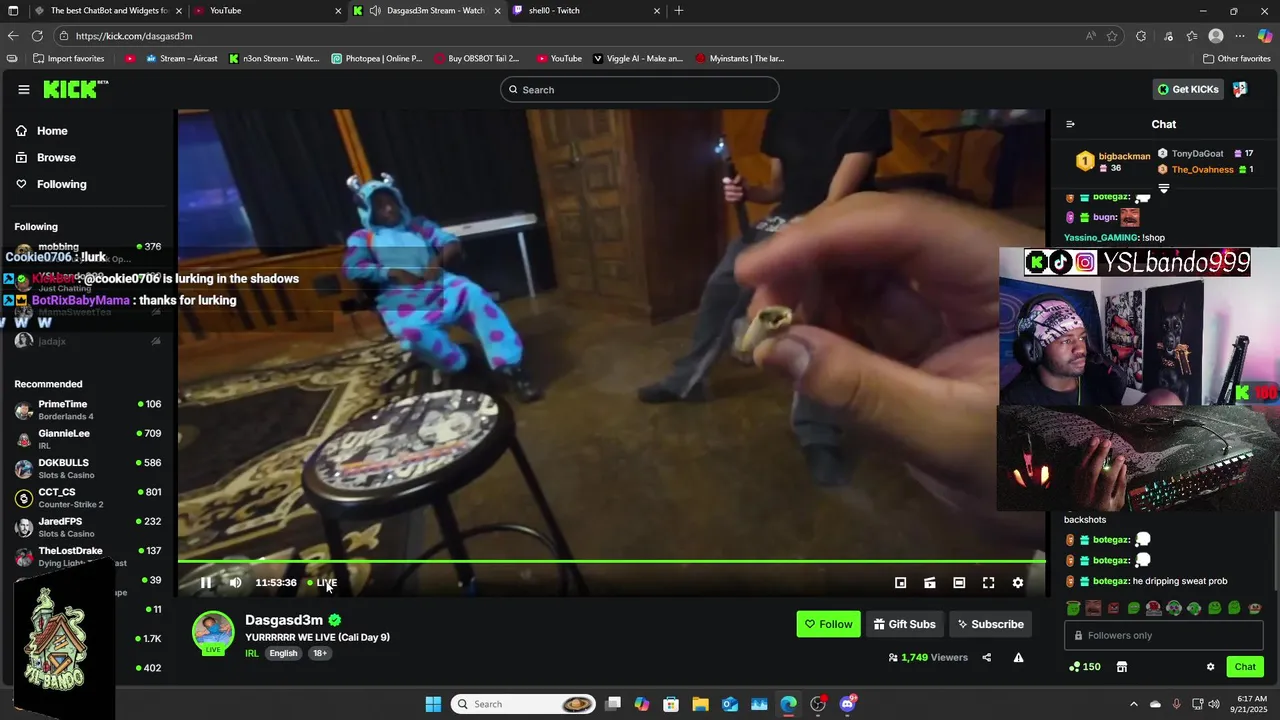Open Photopea bookmark
The width and height of the screenshot is (1280, 720).
click(377, 58)
